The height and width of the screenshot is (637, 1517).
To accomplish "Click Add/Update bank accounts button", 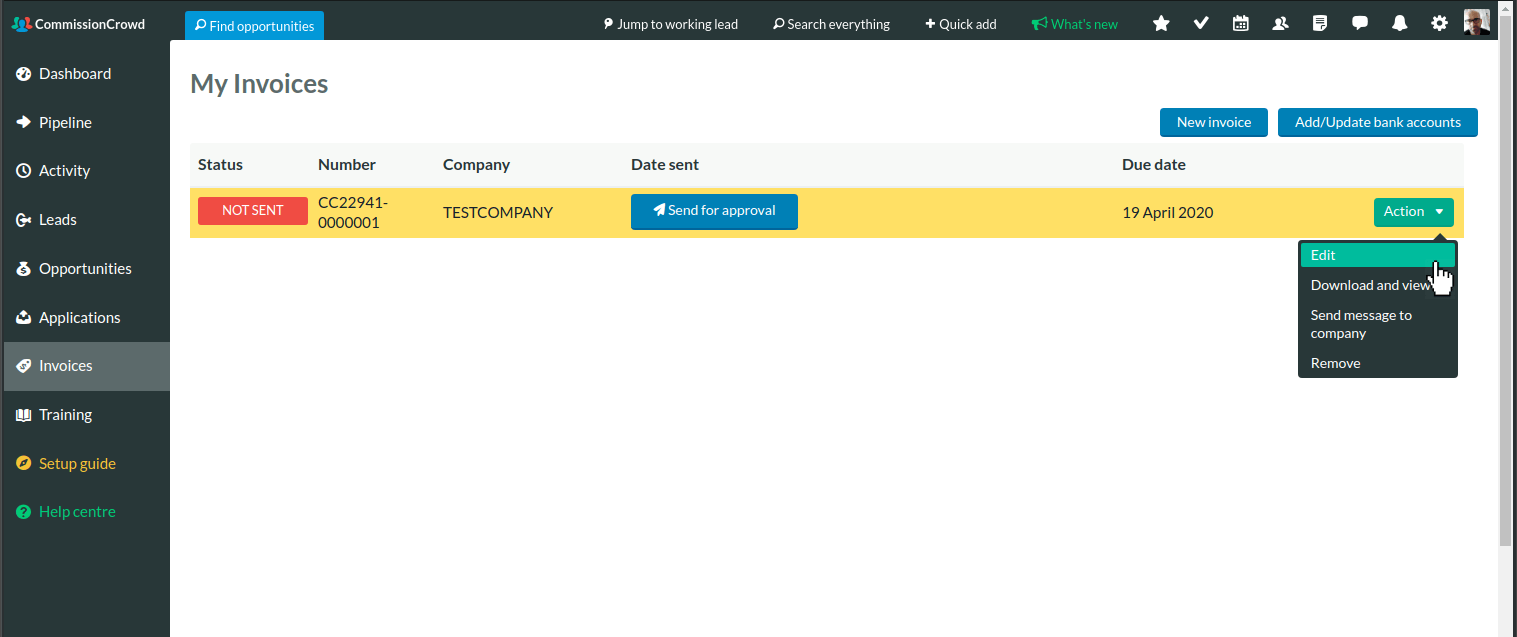I will [1377, 122].
